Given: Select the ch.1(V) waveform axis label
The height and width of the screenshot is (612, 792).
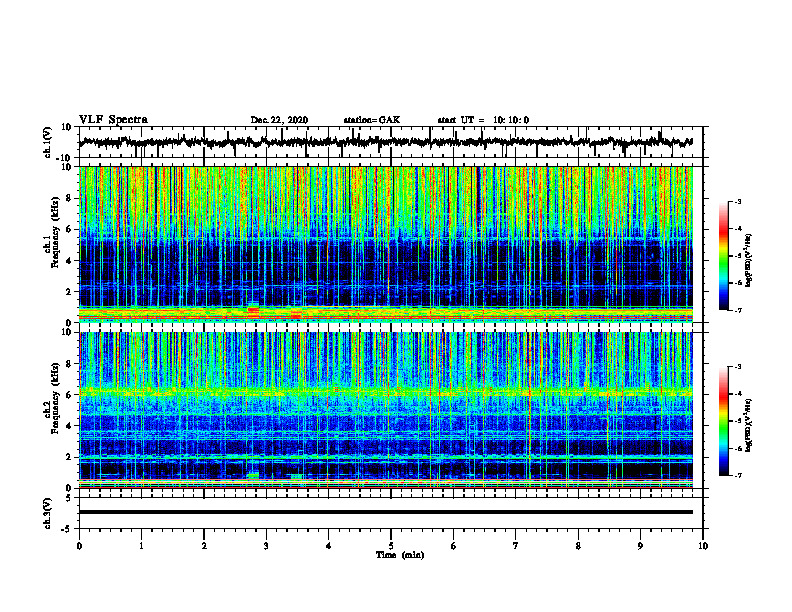Looking at the screenshot, I should (48, 142).
